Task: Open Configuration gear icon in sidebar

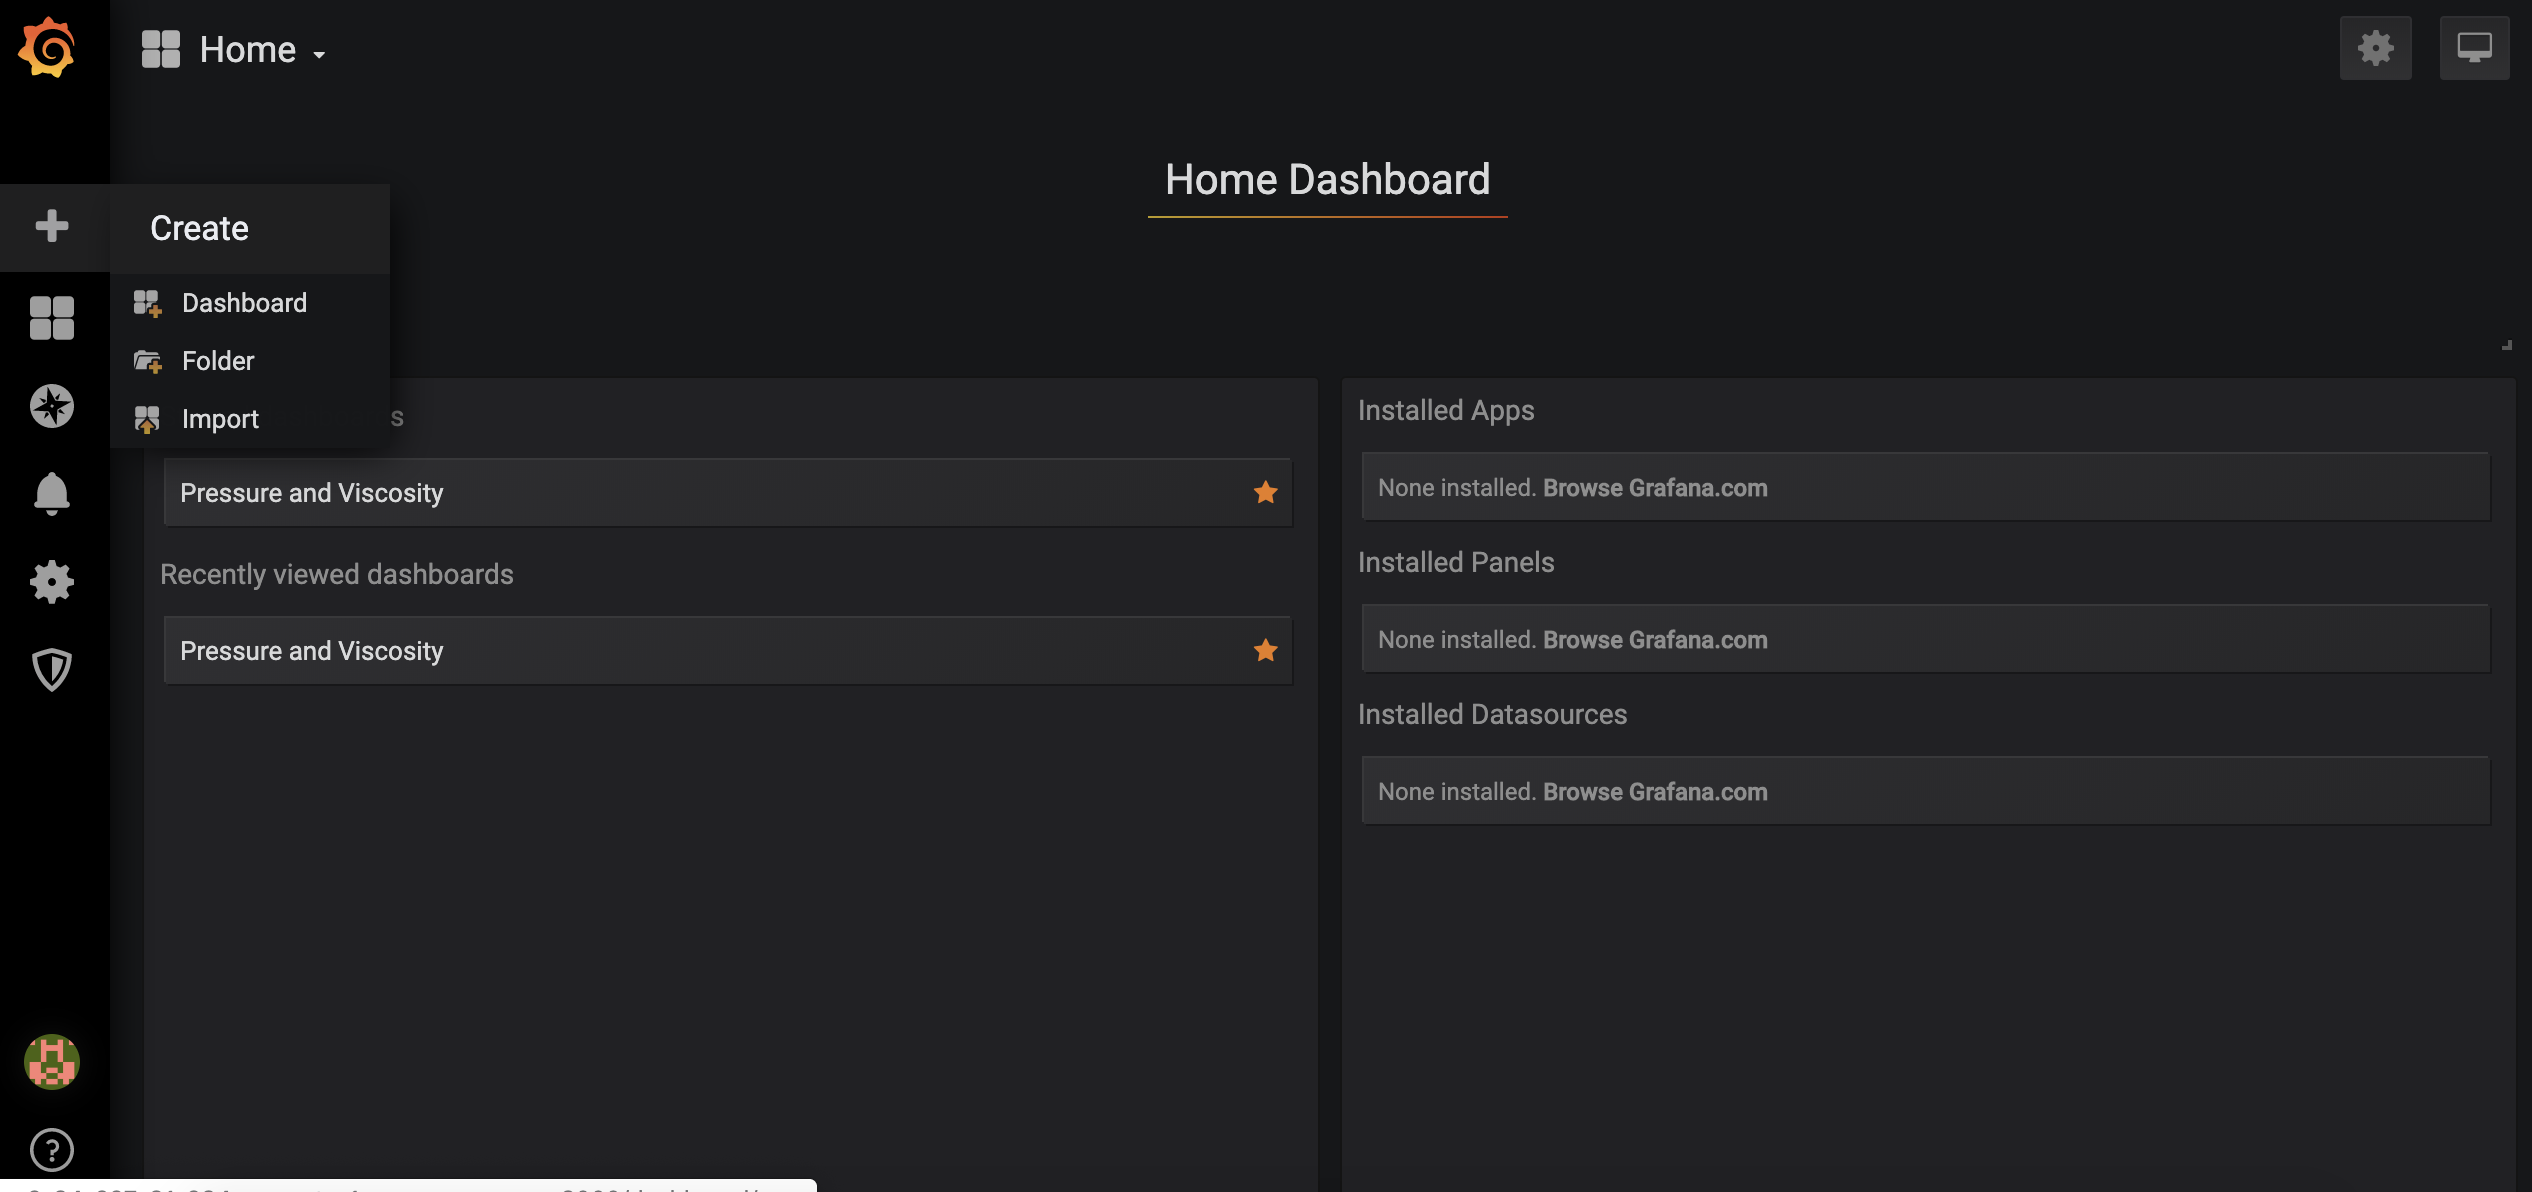Action: (52, 581)
